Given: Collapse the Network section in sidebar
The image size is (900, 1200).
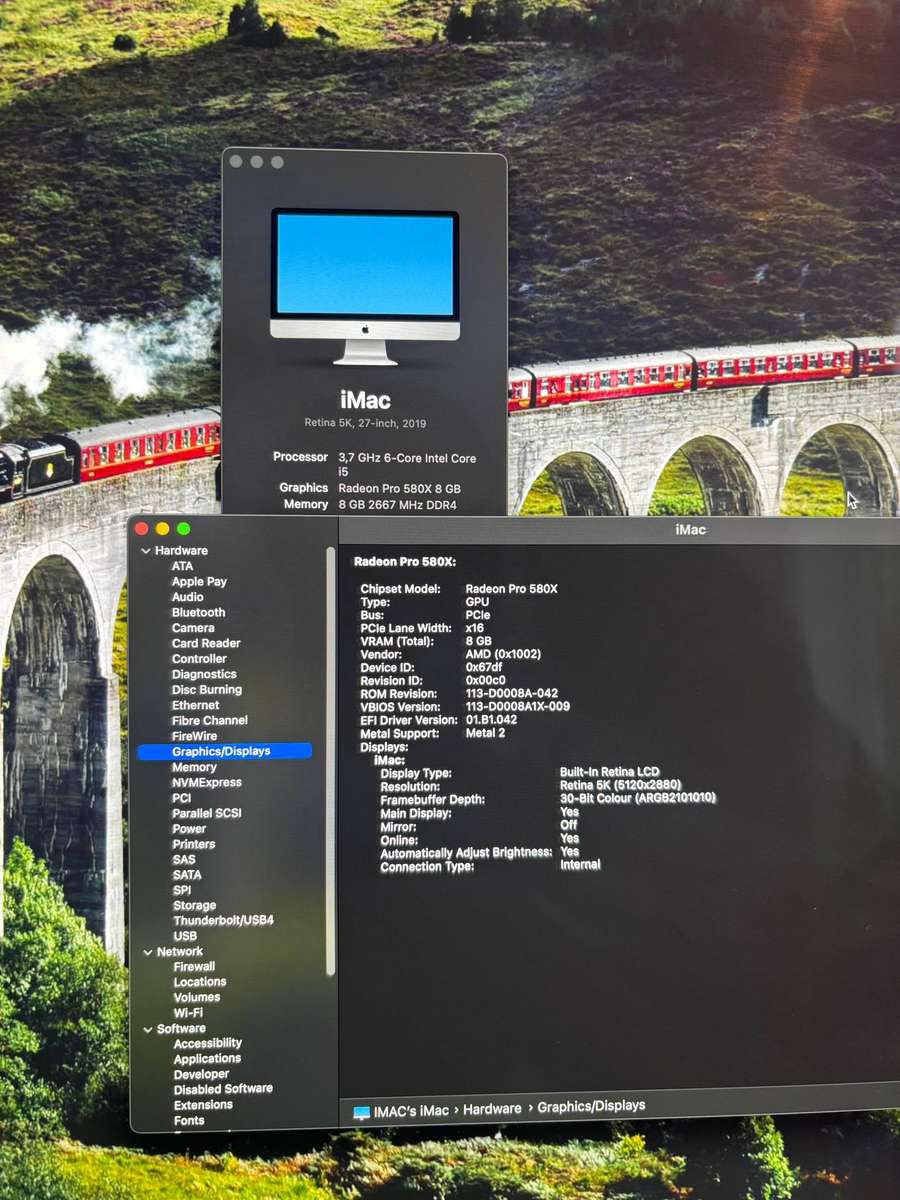Looking at the screenshot, I should coord(148,952).
